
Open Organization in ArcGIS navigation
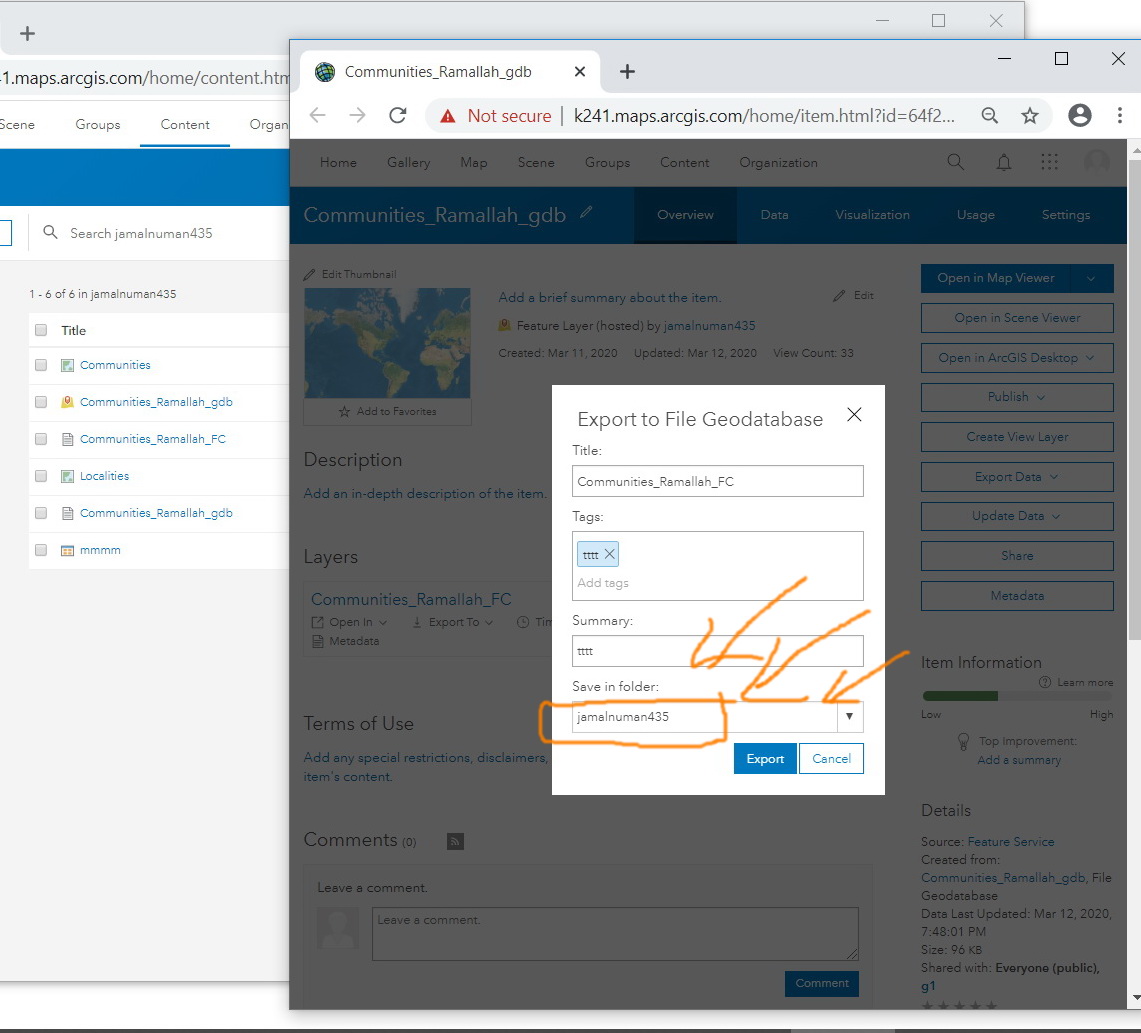(779, 162)
